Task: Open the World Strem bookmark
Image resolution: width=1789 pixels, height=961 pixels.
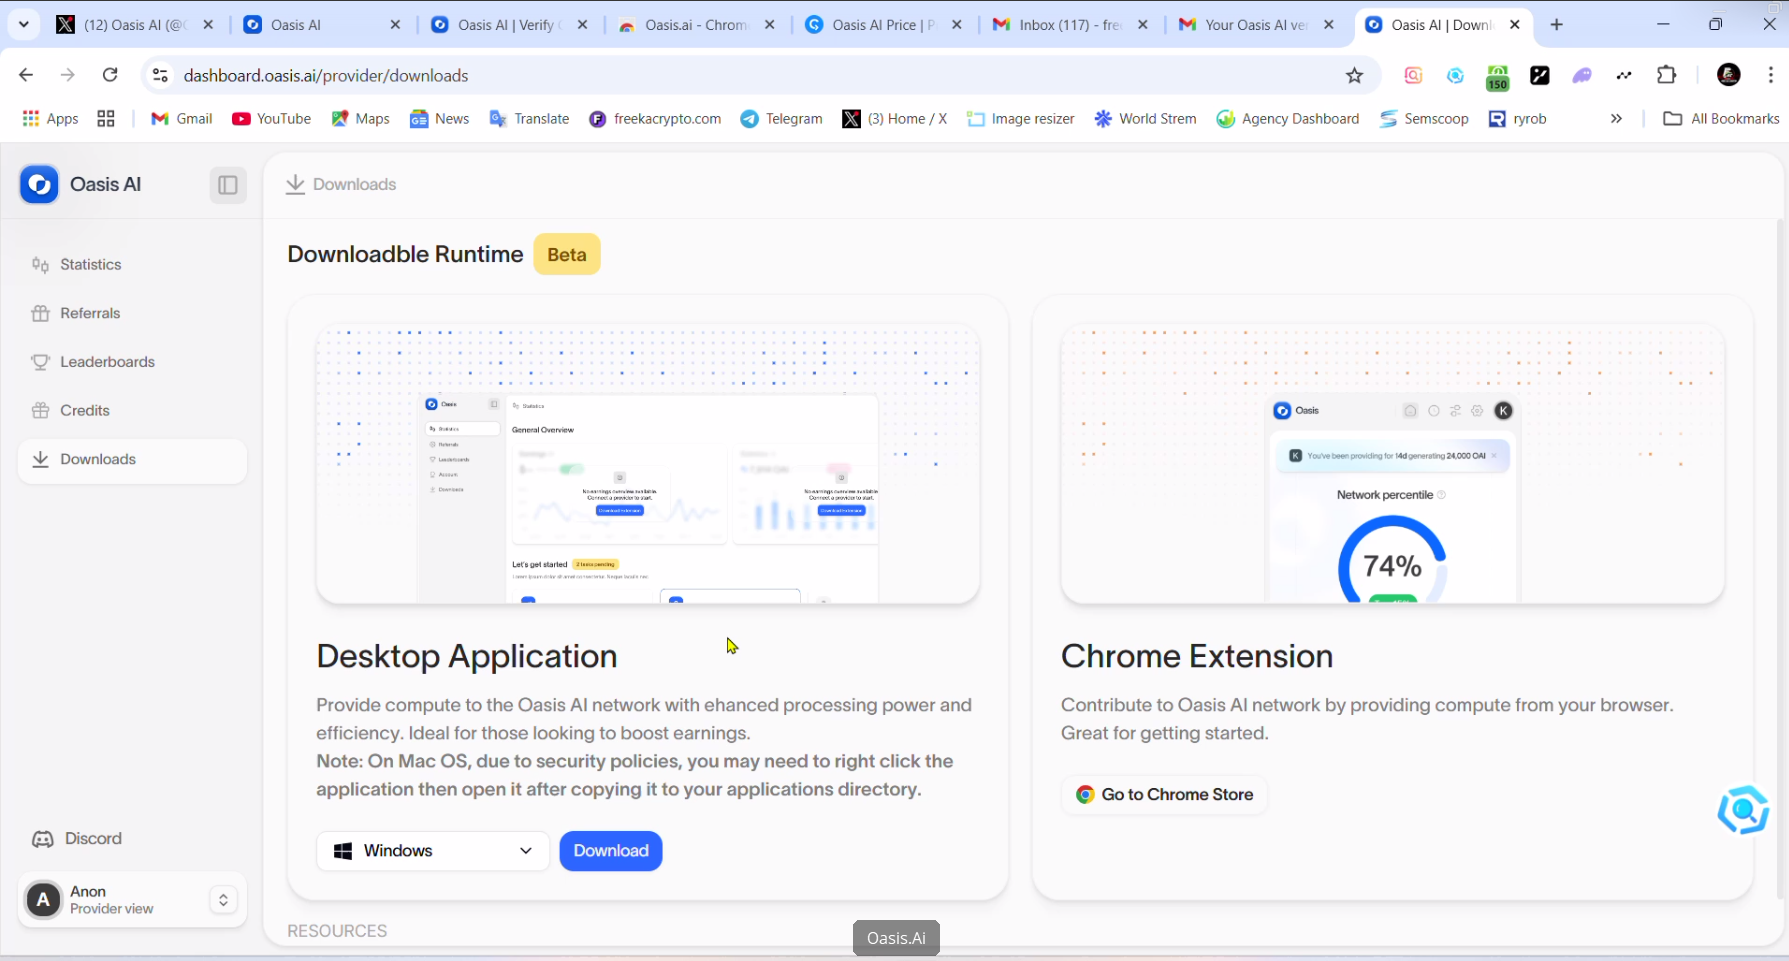Action: pos(1146,119)
